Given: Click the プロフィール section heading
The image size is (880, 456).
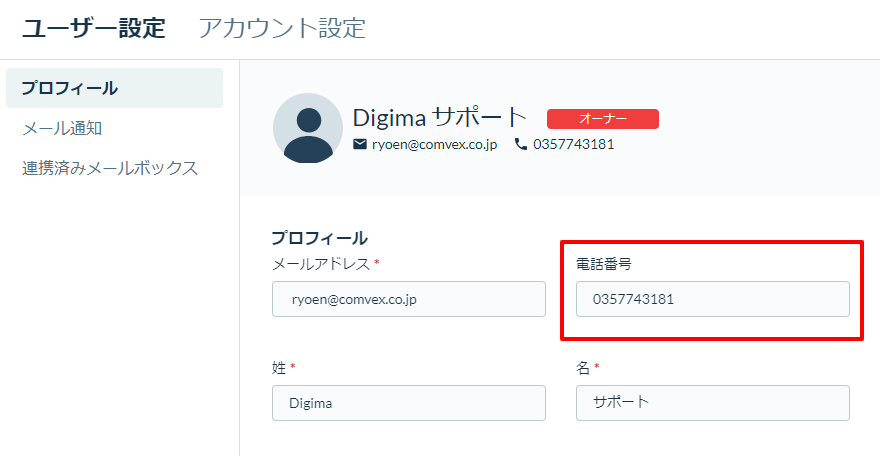Looking at the screenshot, I should (320, 238).
